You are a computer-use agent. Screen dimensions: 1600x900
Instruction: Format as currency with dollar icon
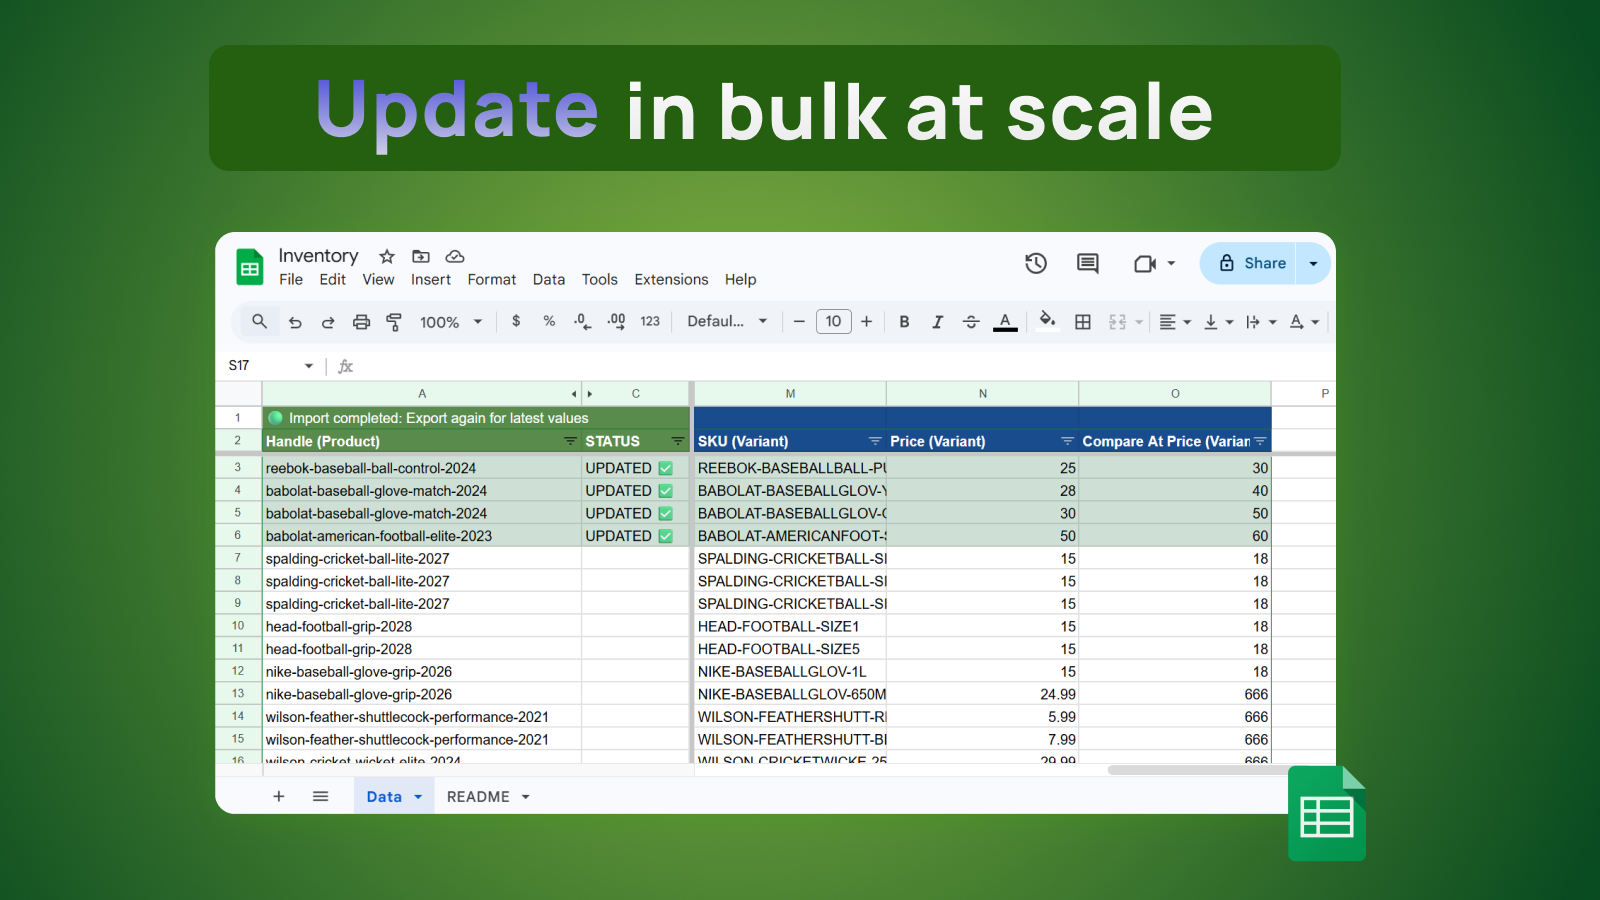pos(516,321)
